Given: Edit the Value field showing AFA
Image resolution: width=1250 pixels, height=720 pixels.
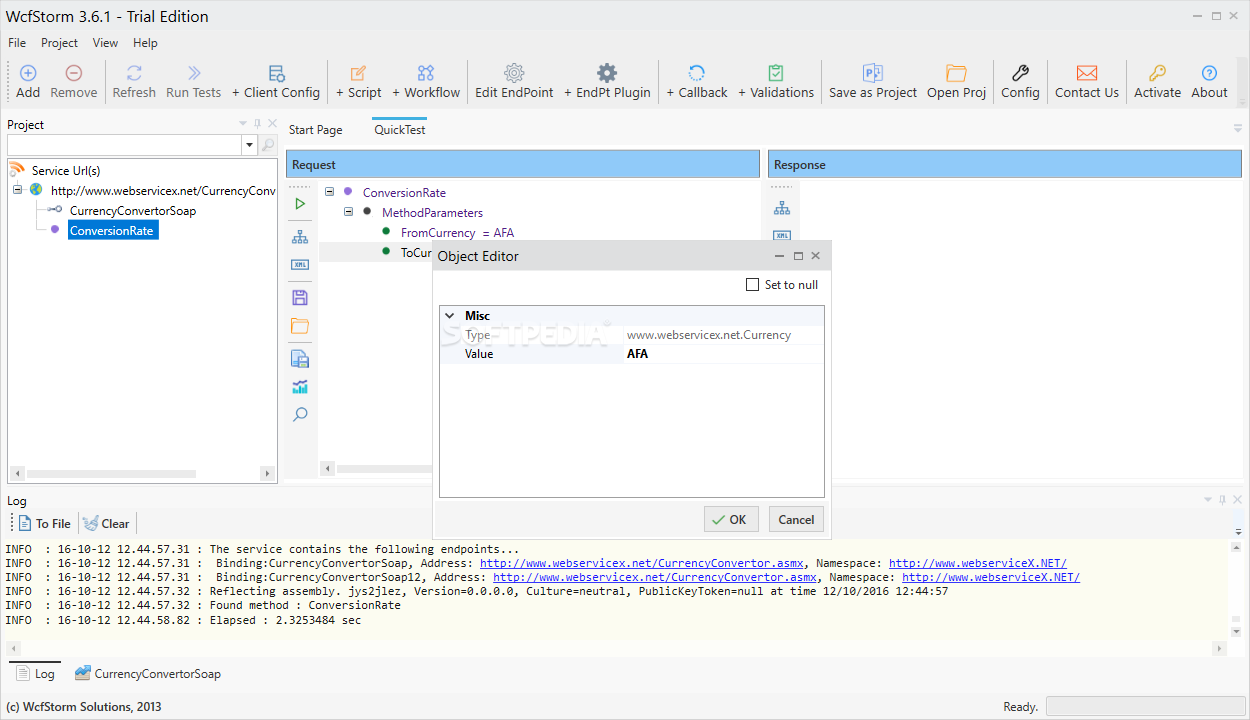Looking at the screenshot, I should coord(723,354).
